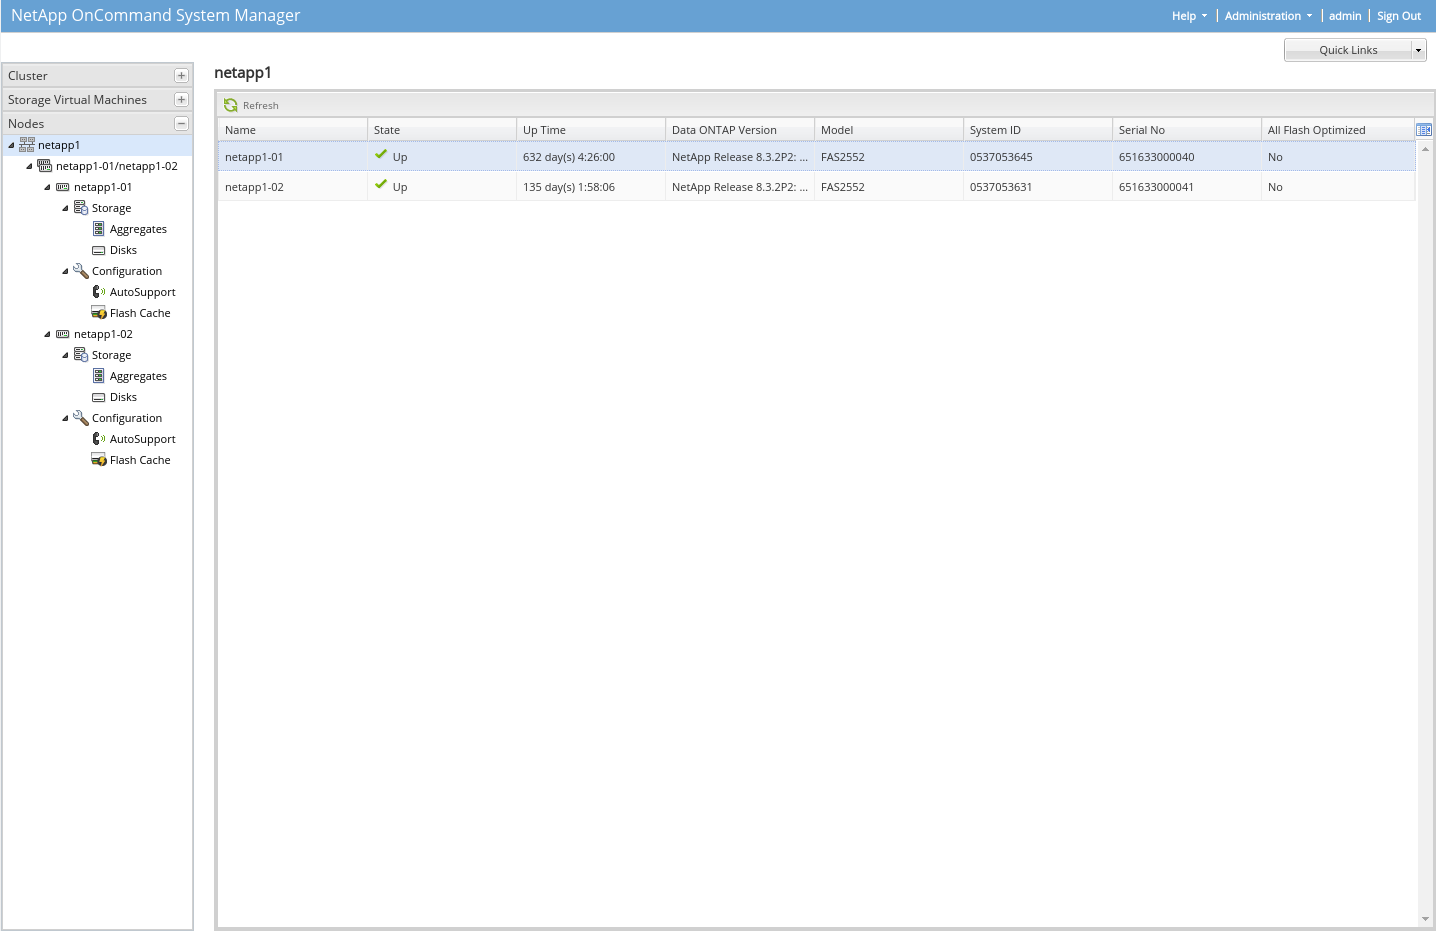Image resolution: width=1436 pixels, height=931 pixels.
Task: Click the Sign Out link
Action: click(1399, 16)
